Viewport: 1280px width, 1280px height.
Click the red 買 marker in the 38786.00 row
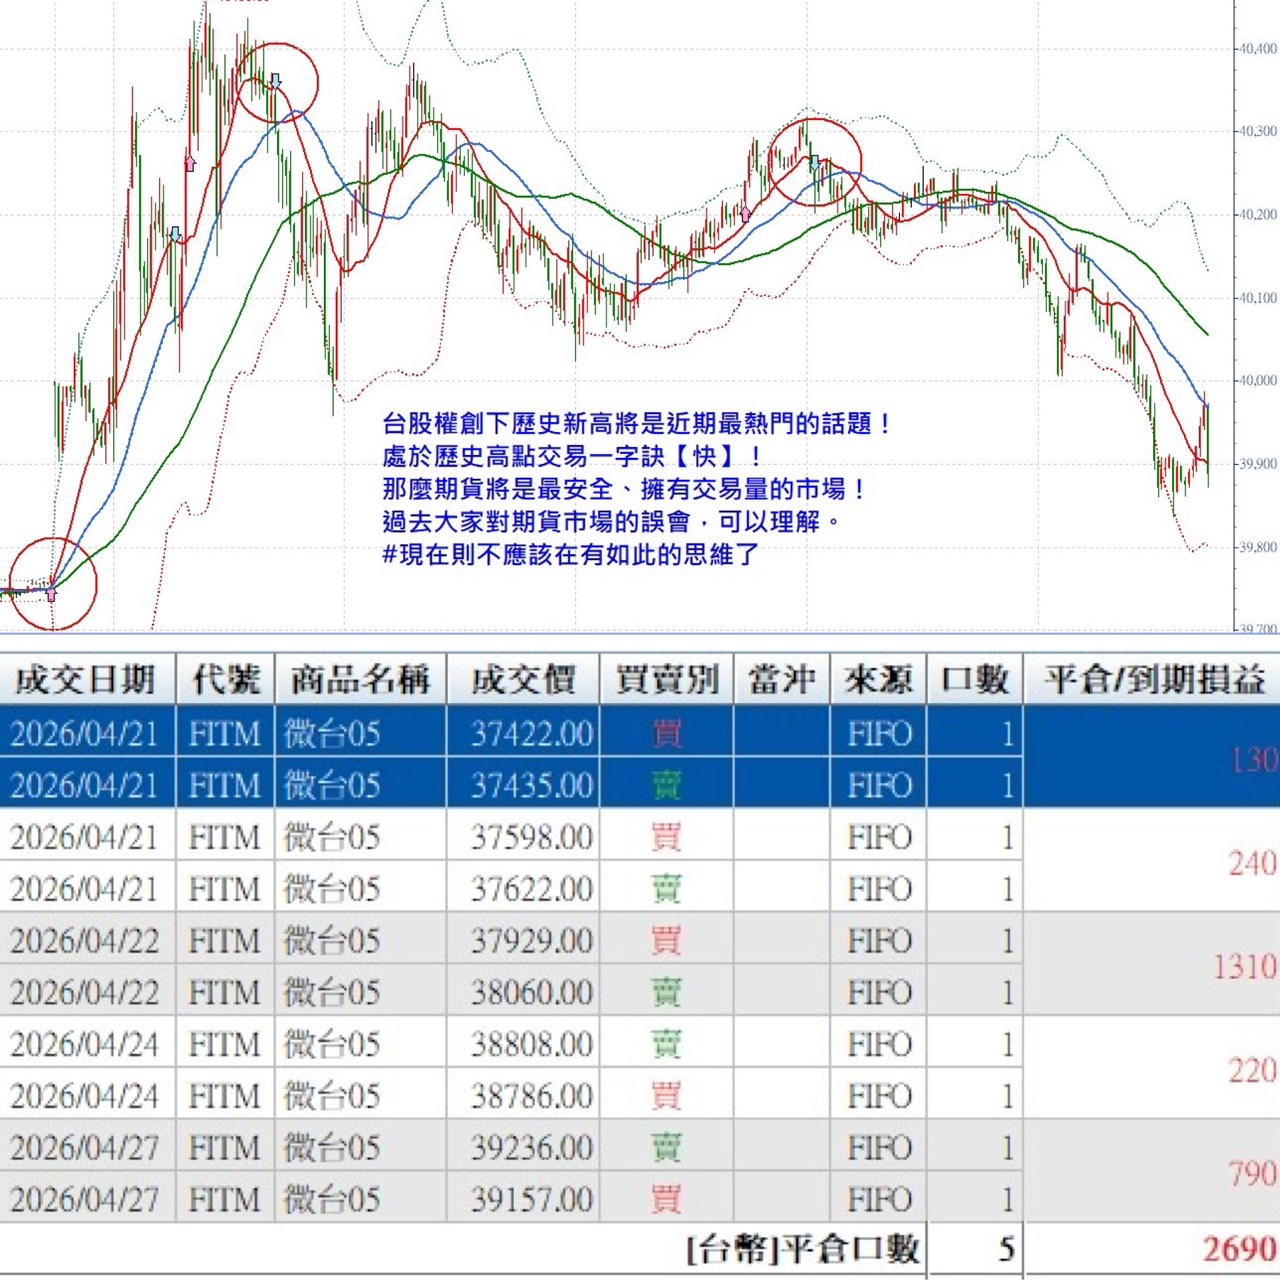[666, 1096]
